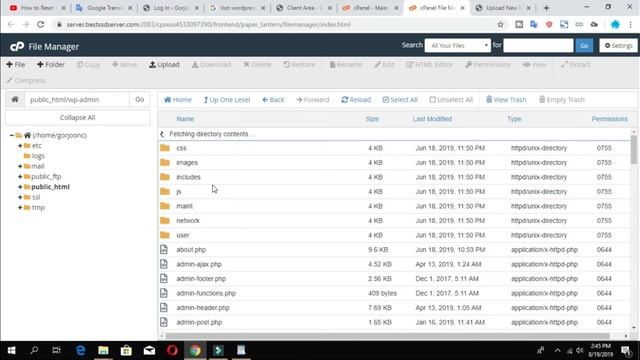Expand the mail folder in tree
This screenshot has width=640, height=360.
(x=20, y=167)
